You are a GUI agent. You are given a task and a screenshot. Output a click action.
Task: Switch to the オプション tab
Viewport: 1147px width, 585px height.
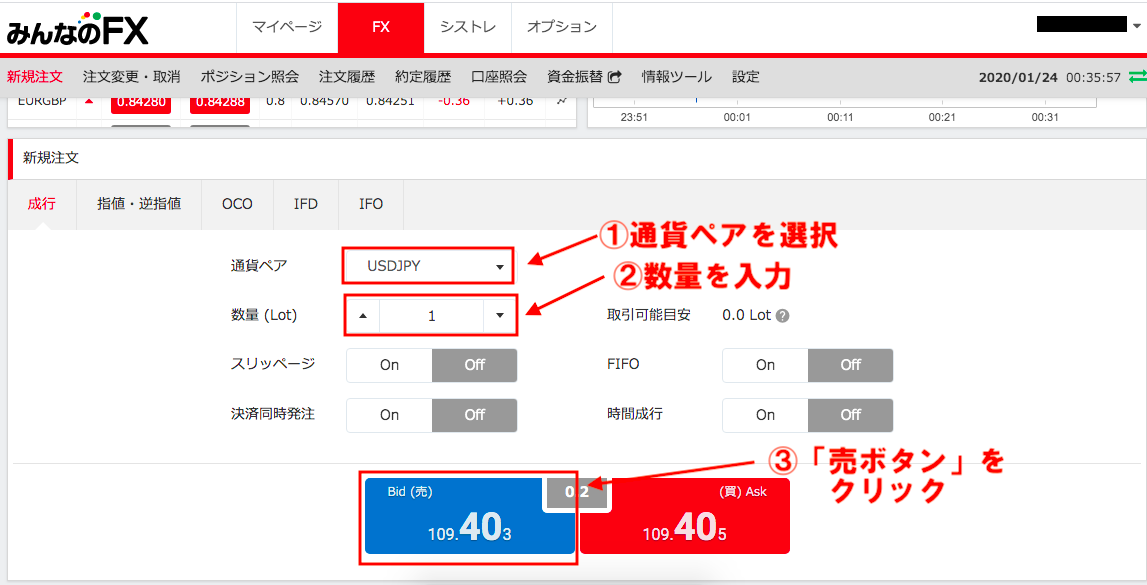point(562,27)
